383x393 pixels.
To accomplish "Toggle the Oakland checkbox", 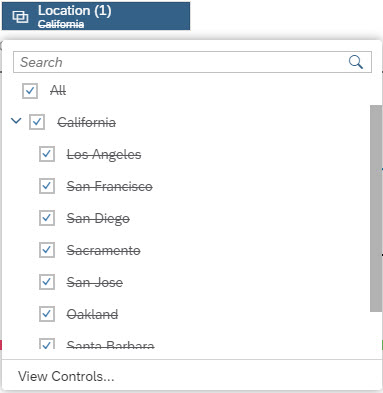I will (x=47, y=314).
